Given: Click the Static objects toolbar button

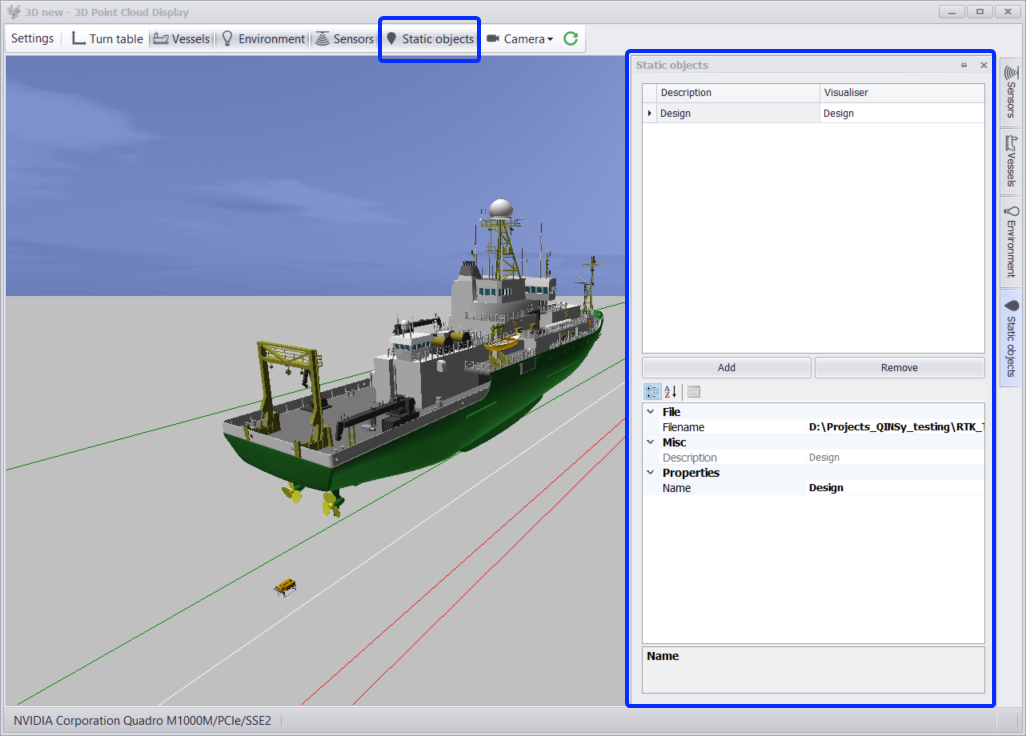Looking at the screenshot, I should (x=430, y=39).
